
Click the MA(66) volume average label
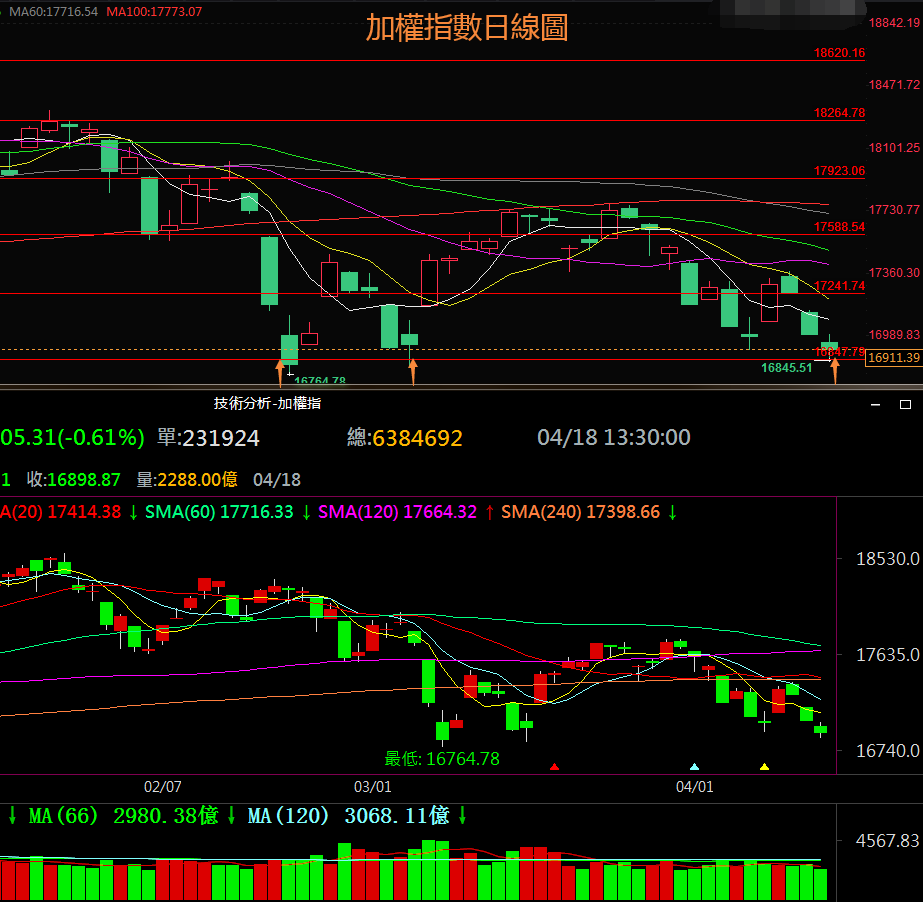(123, 816)
